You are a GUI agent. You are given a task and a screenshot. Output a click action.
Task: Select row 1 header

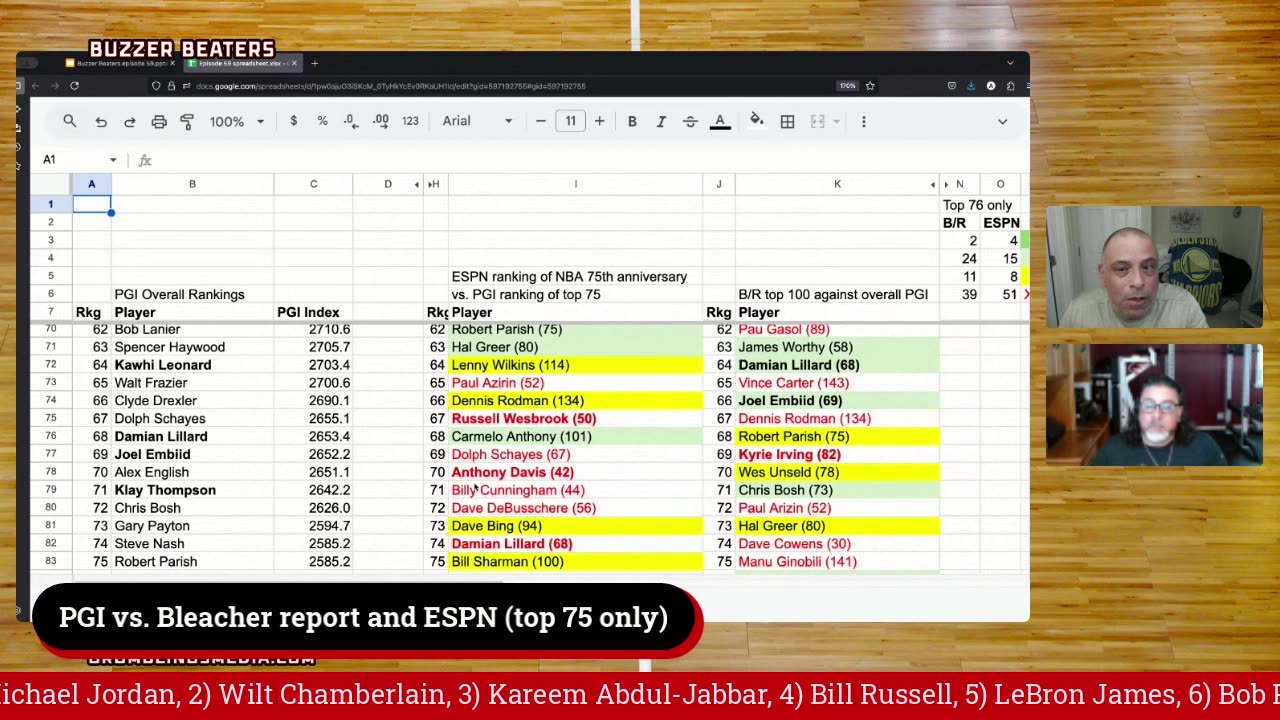click(x=50, y=204)
